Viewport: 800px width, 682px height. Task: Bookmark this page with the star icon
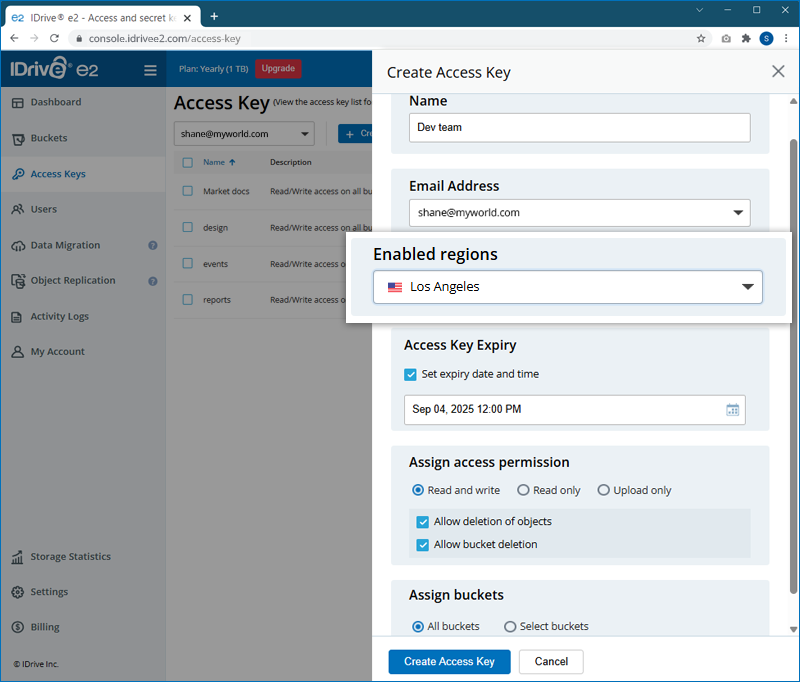tap(701, 39)
